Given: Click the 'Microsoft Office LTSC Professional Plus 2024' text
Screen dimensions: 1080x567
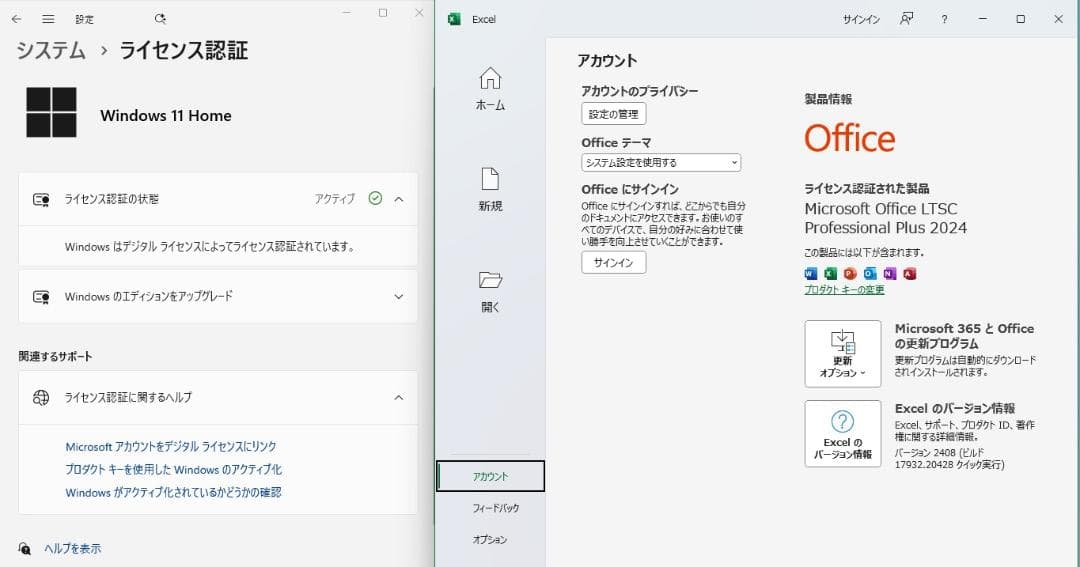Looking at the screenshot, I should click(x=886, y=218).
